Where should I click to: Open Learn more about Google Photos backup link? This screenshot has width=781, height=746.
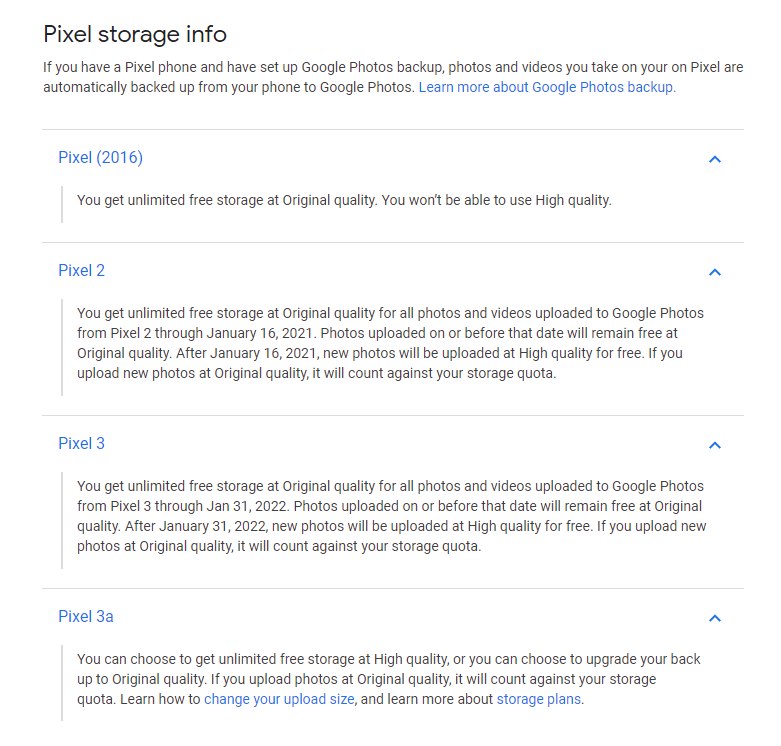[547, 88]
